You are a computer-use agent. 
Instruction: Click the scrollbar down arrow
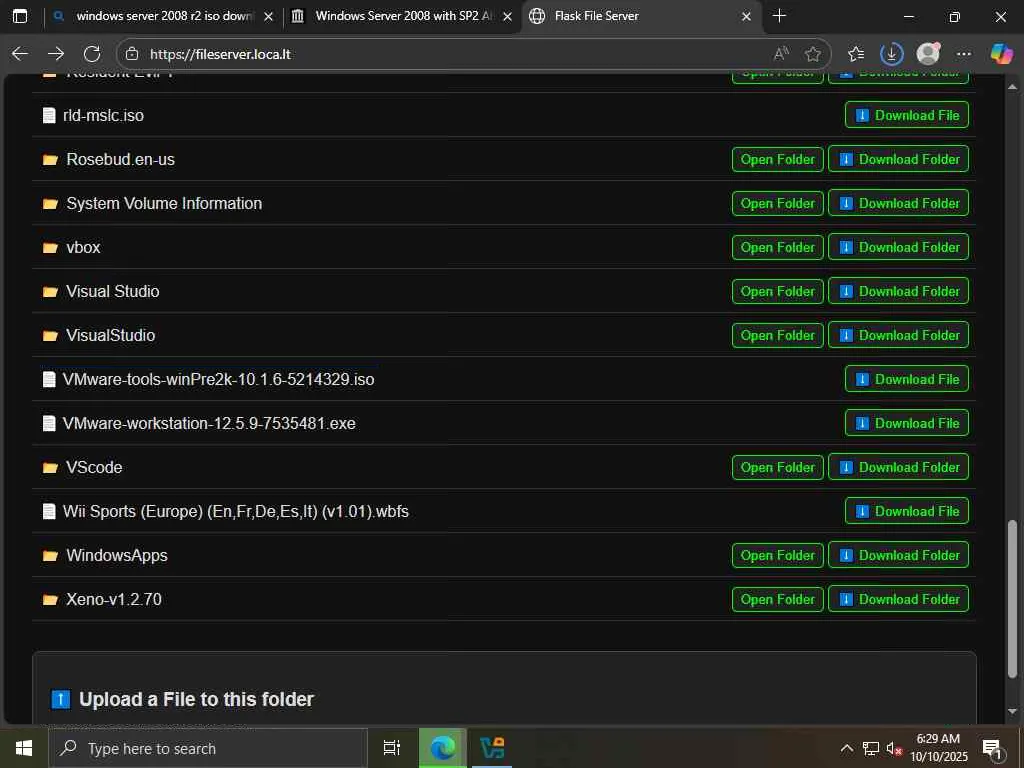click(x=1012, y=711)
